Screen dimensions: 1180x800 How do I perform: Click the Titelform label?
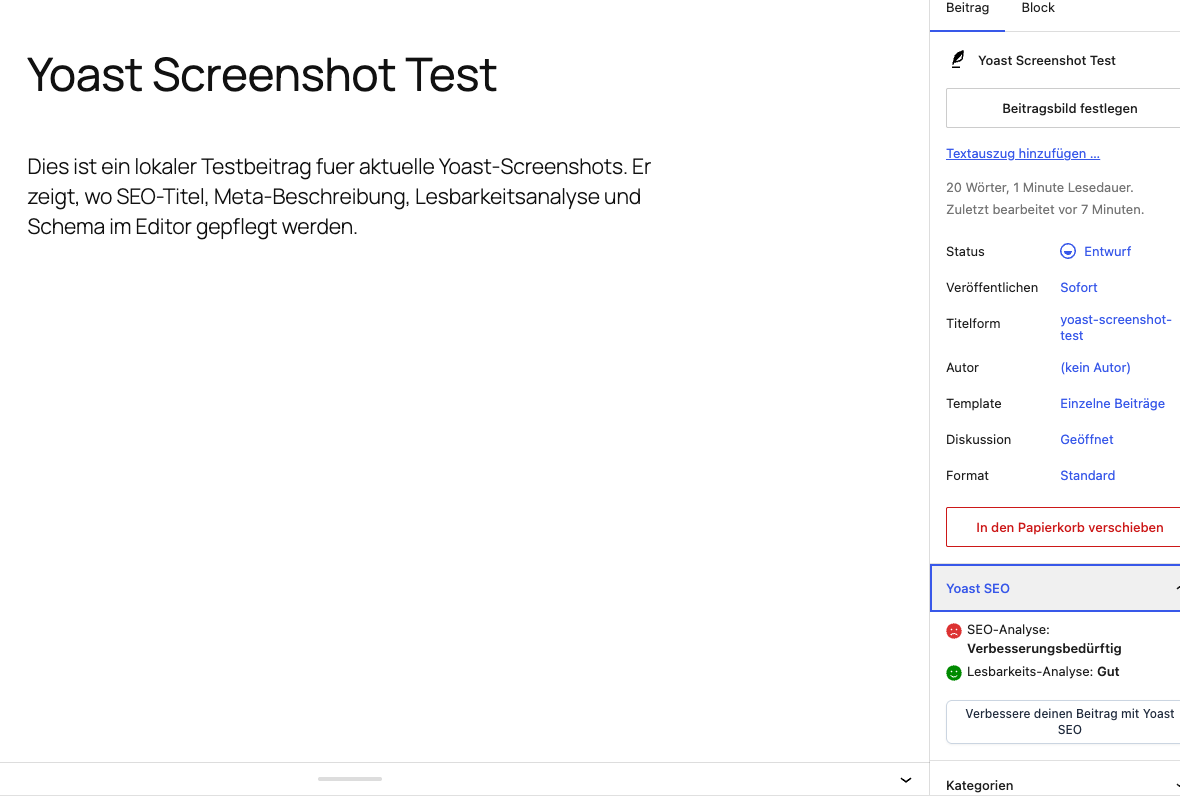point(973,324)
